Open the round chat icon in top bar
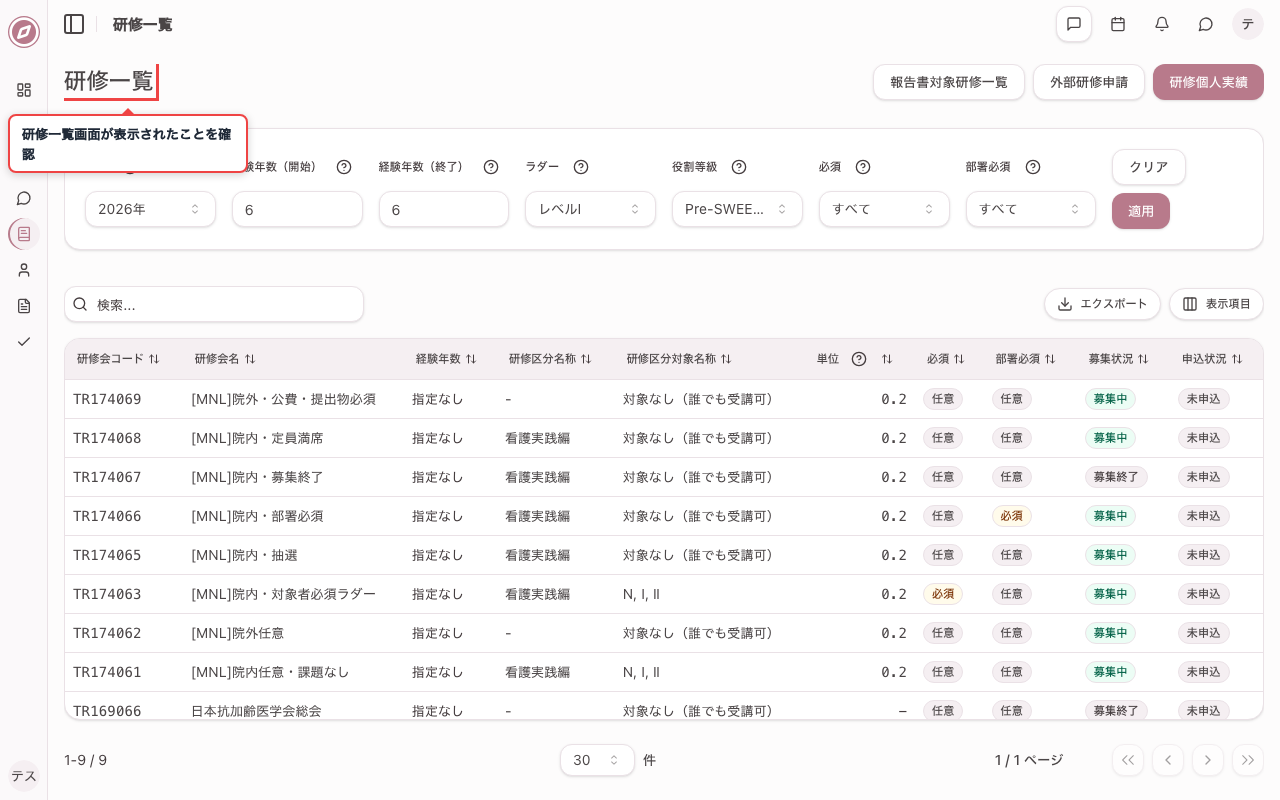 pyautogui.click(x=1206, y=24)
